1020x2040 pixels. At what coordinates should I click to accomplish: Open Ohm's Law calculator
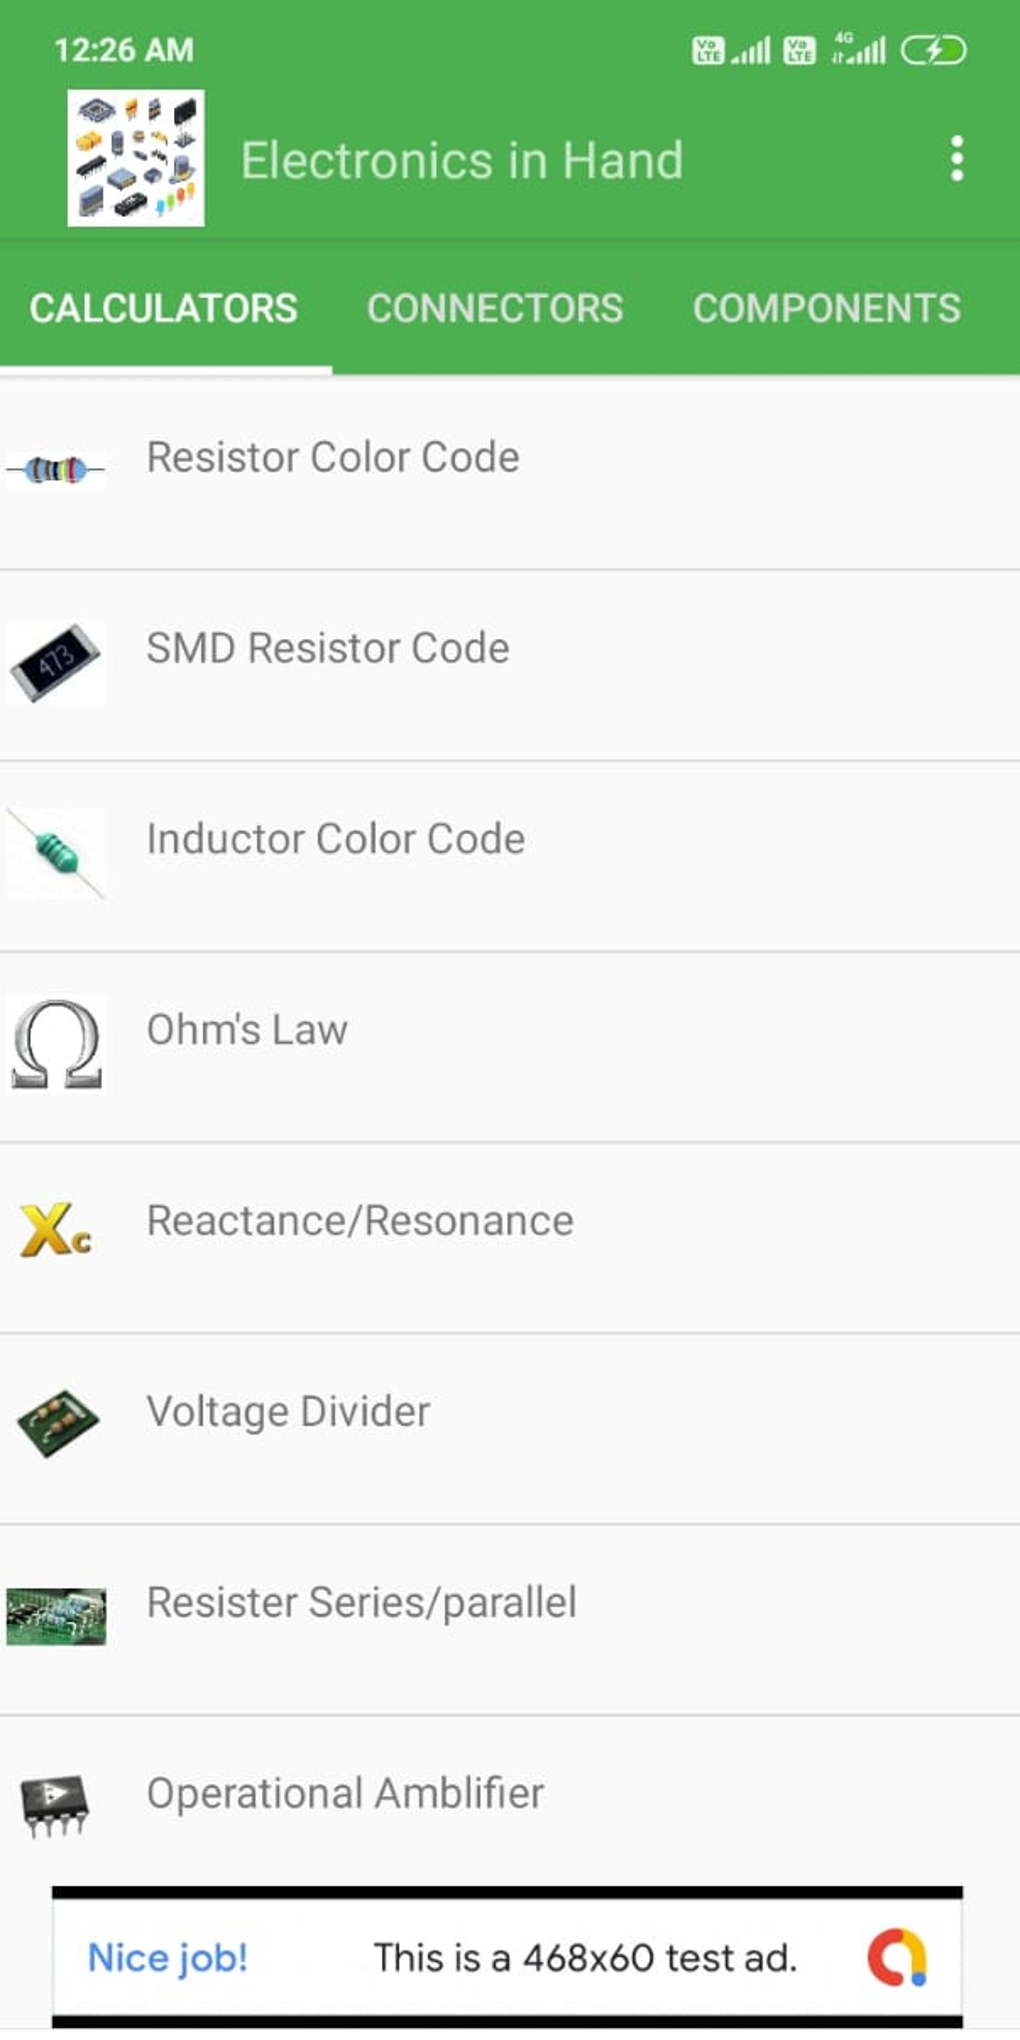[247, 1030]
